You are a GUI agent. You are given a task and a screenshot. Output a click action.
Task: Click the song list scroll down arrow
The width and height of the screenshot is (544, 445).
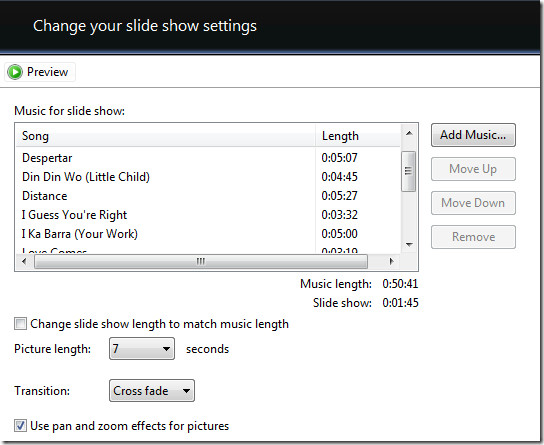pyautogui.click(x=409, y=245)
